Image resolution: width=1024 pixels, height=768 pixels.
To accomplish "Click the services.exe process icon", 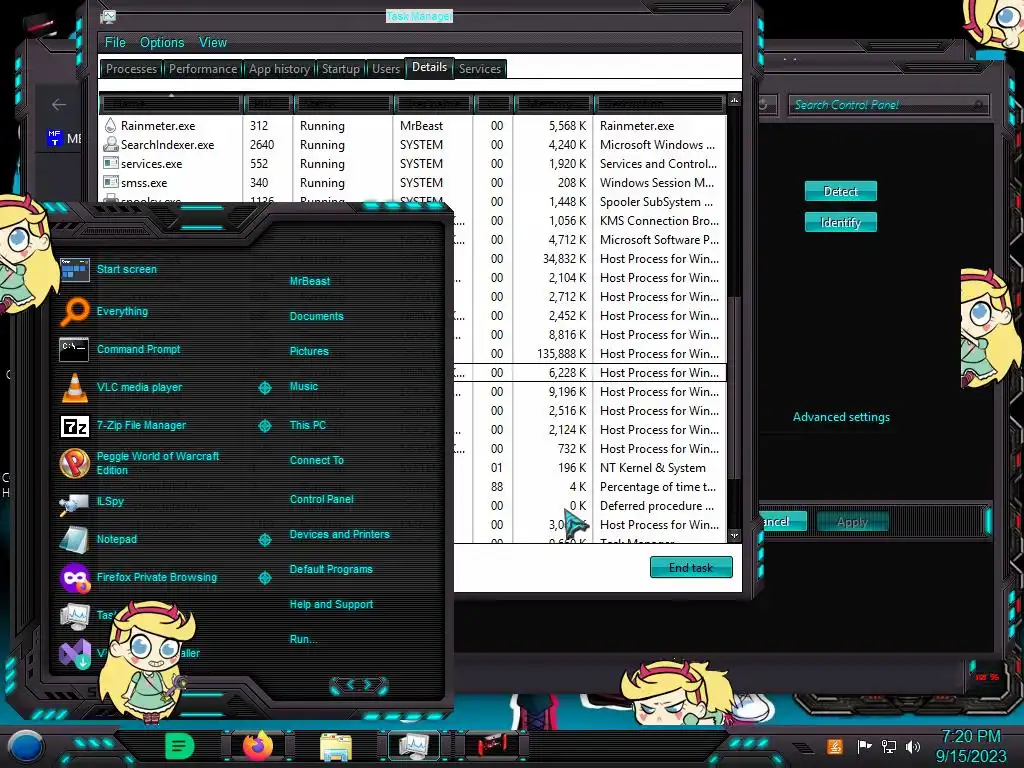I will [x=110, y=163].
